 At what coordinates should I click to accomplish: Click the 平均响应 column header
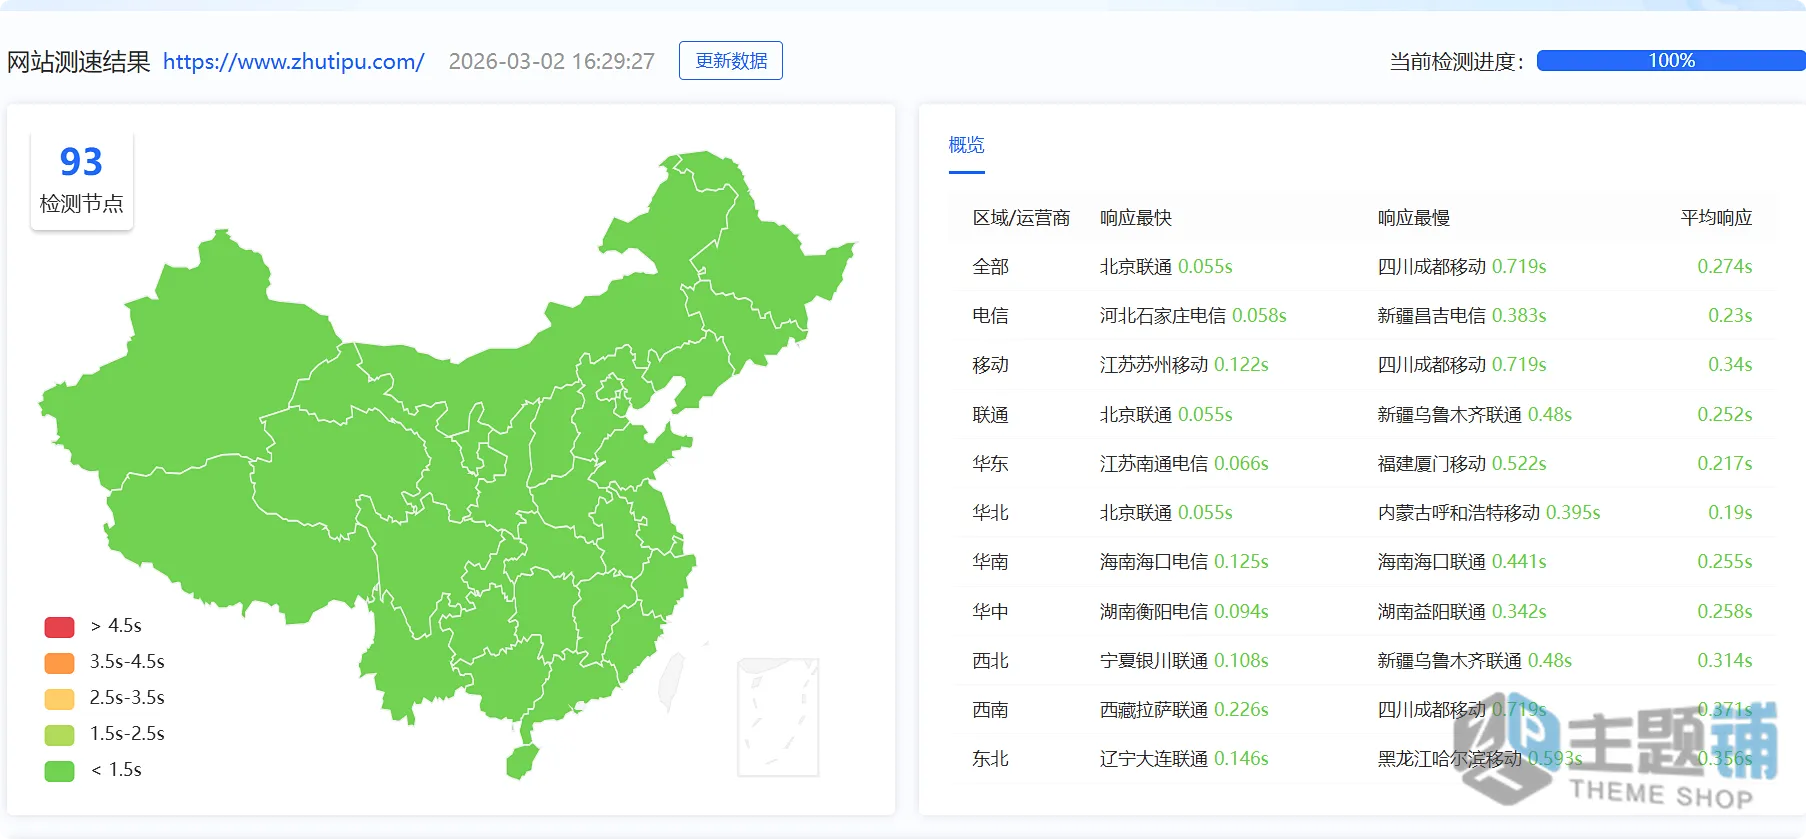pyautogui.click(x=1716, y=217)
